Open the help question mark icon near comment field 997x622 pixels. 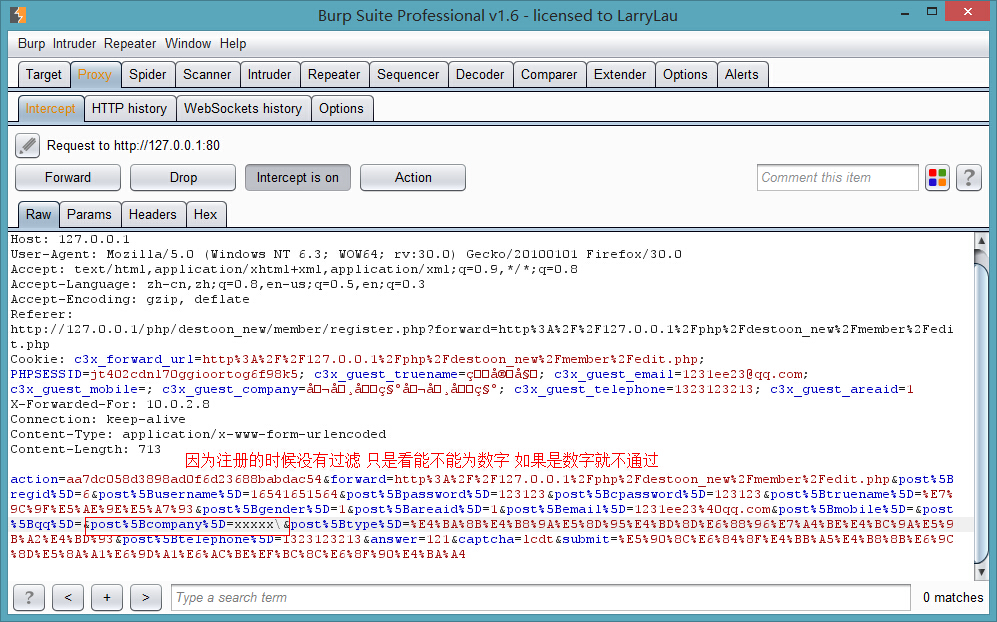968,177
